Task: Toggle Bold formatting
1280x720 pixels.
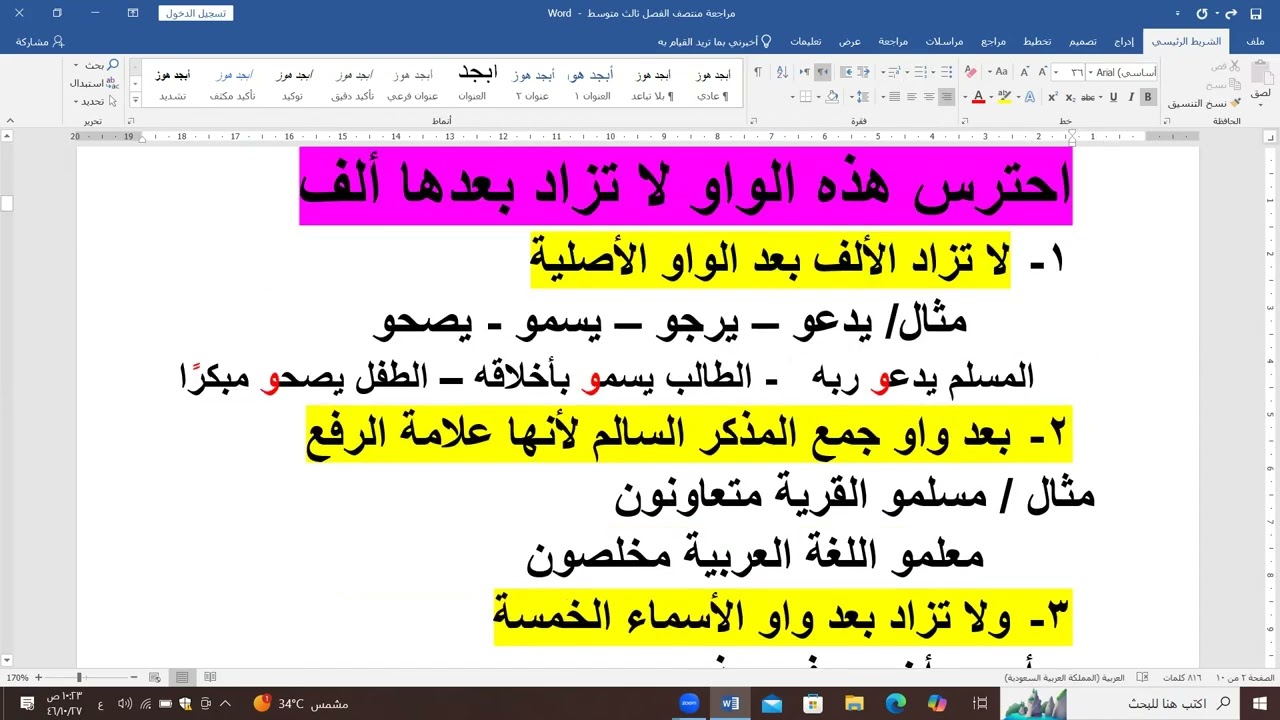Action: click(1148, 97)
